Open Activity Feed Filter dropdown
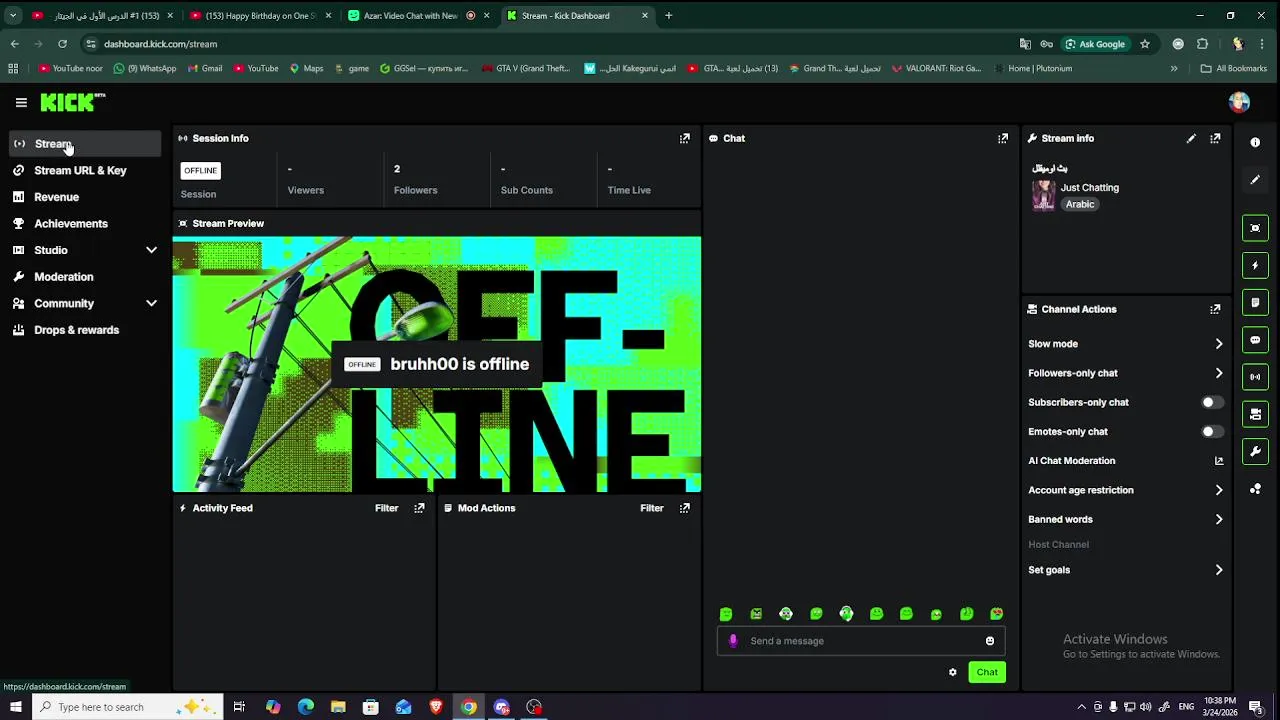Screen dimensions: 1280x720 point(386,508)
